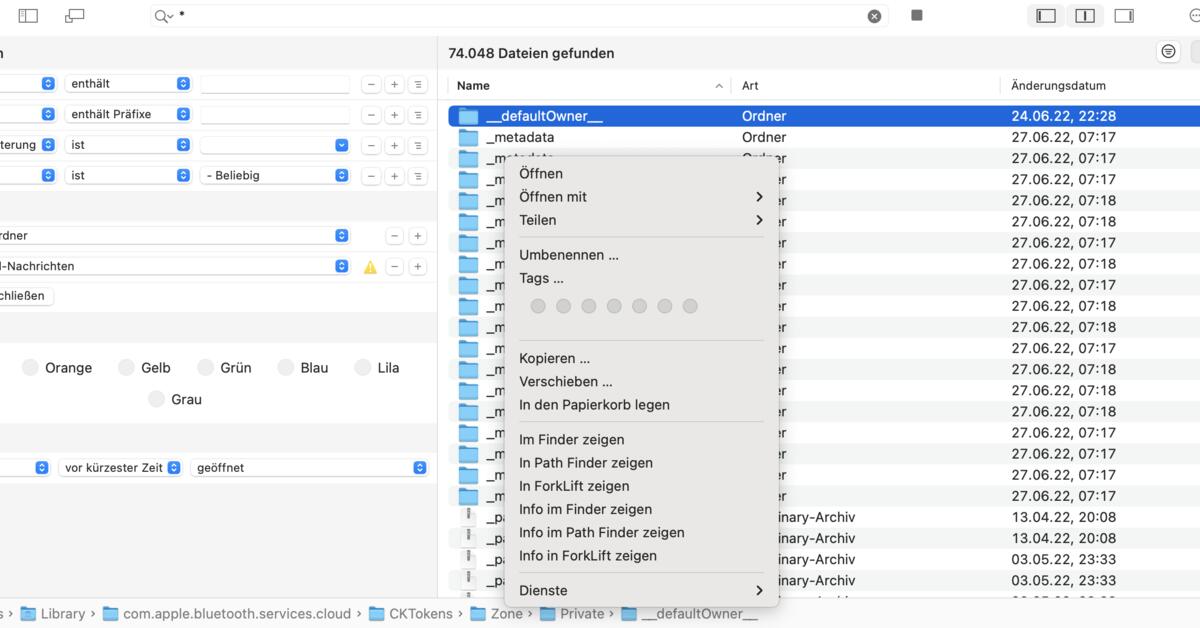Viewport: 1200px width, 628px height.
Task: Open the 'vor kürzester Zeit' dropdown
Action: 122,467
